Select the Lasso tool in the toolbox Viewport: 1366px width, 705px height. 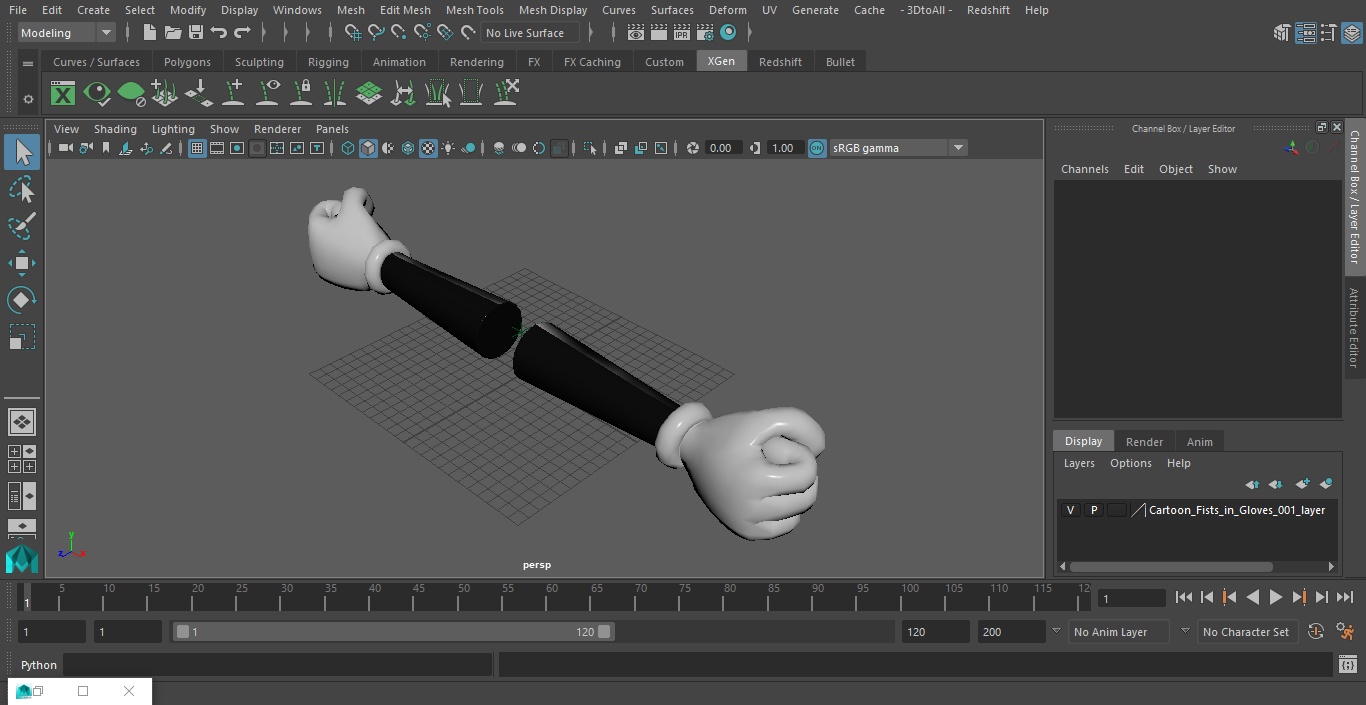pyautogui.click(x=22, y=189)
